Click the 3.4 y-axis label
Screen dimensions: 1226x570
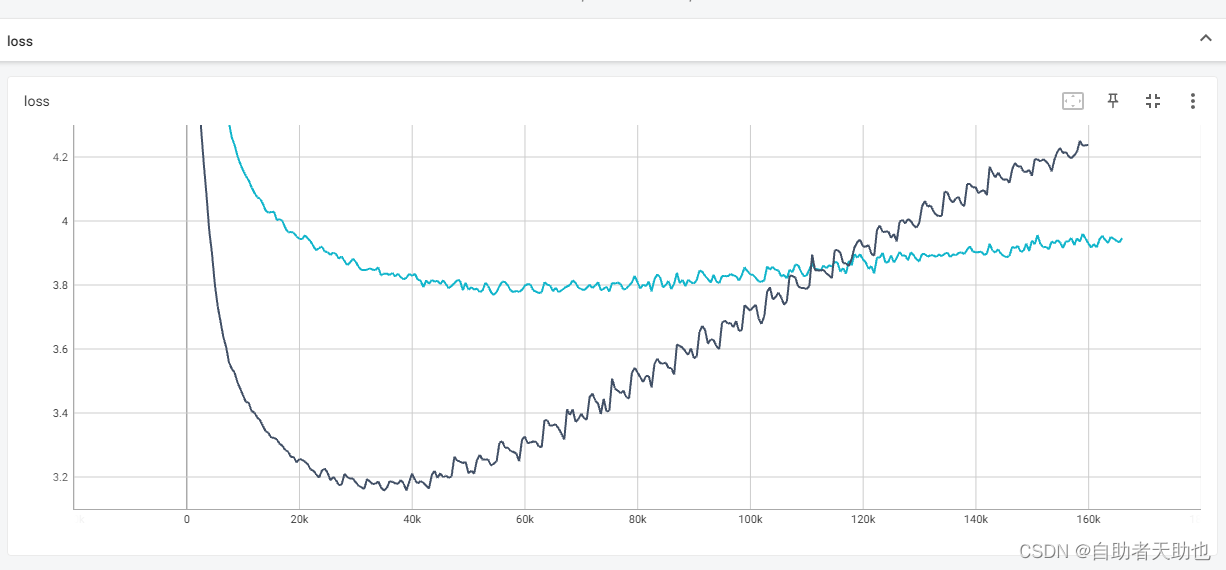pyautogui.click(x=60, y=413)
